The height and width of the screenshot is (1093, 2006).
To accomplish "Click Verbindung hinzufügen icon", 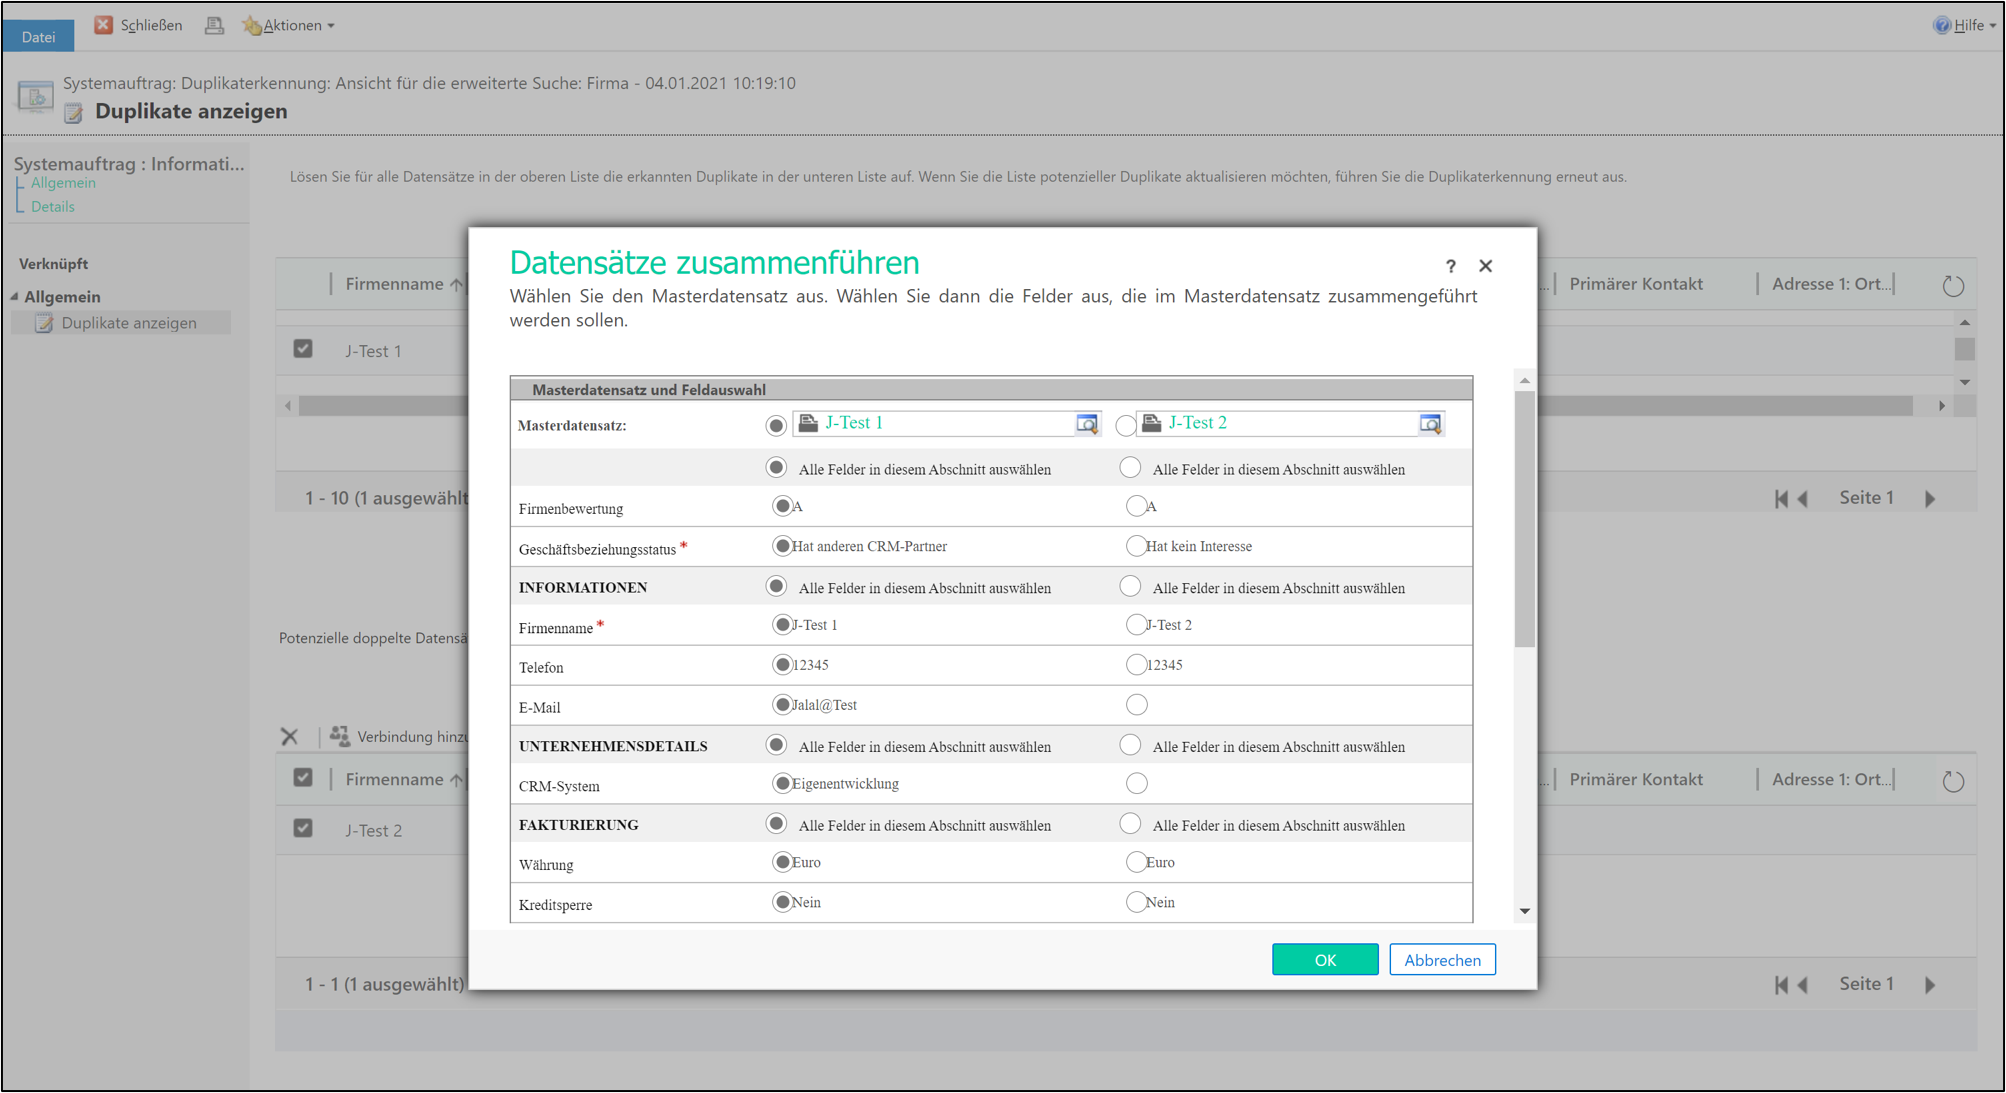I will pos(340,737).
